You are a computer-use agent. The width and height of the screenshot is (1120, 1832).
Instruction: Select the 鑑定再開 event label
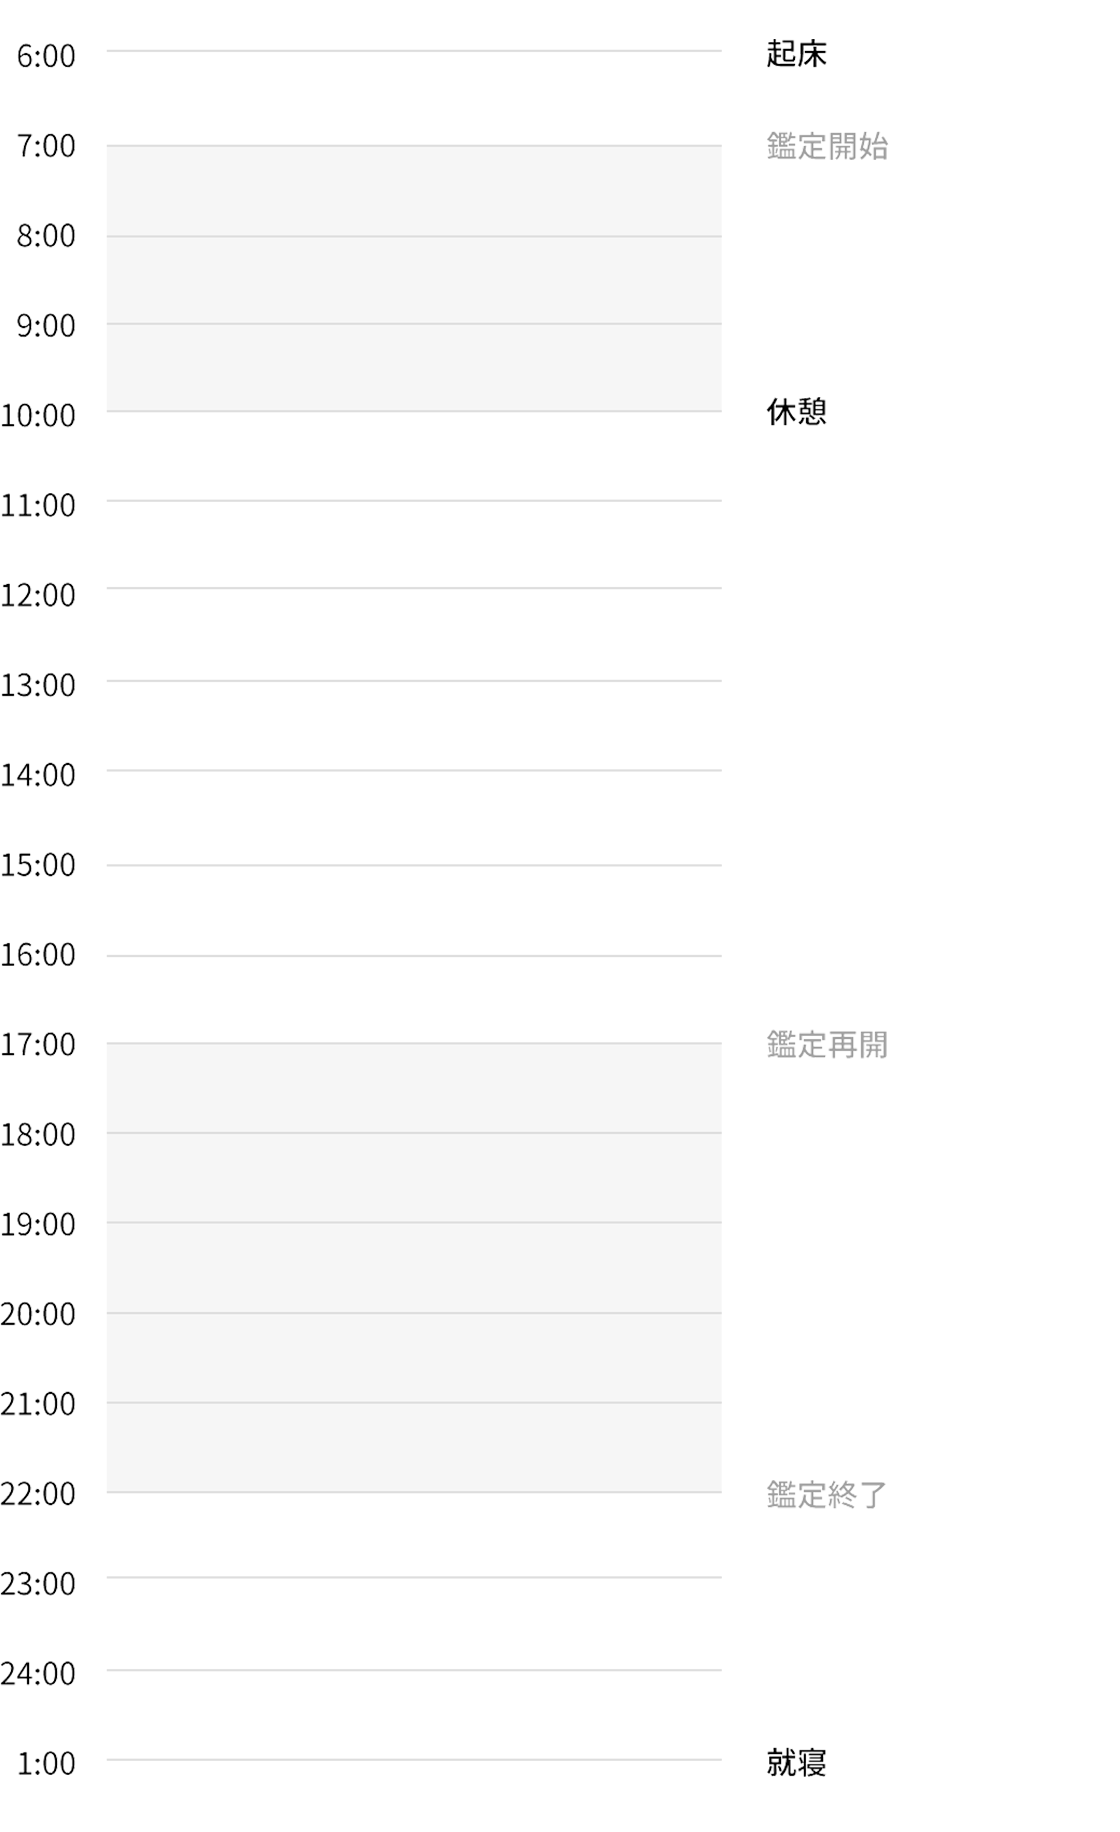[827, 1045]
